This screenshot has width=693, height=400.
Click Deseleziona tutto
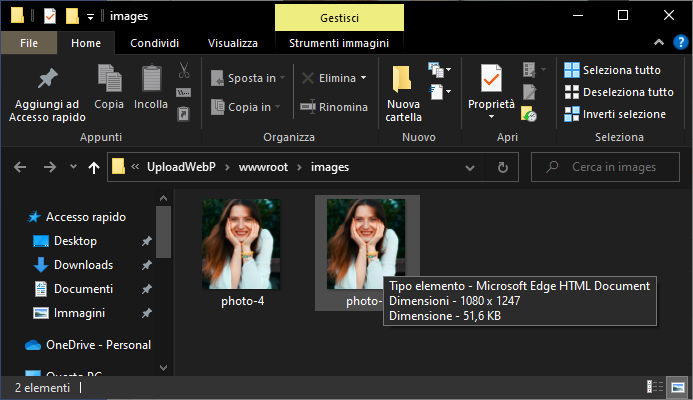(x=619, y=92)
